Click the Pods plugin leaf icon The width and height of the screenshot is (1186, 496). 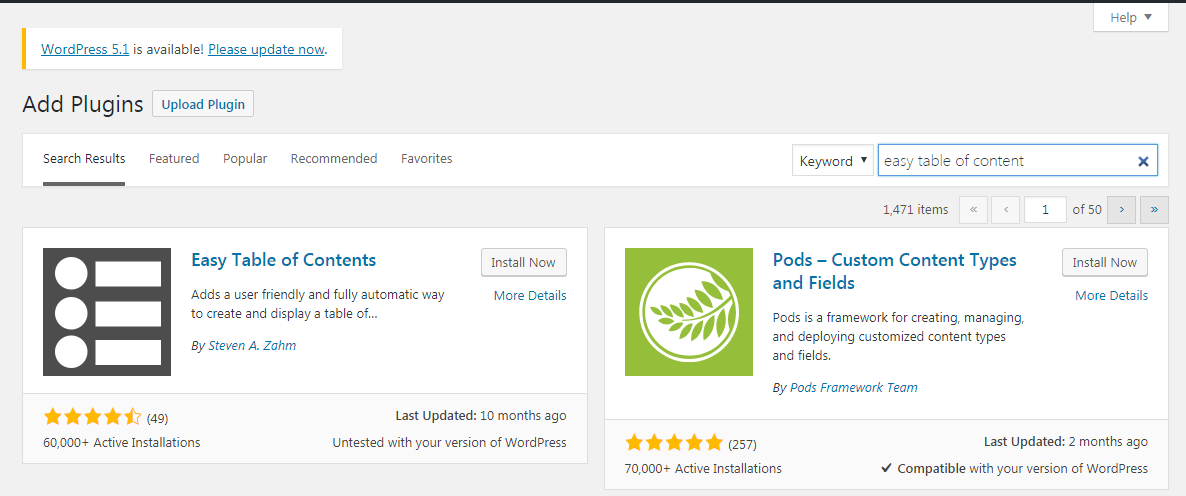(x=688, y=312)
